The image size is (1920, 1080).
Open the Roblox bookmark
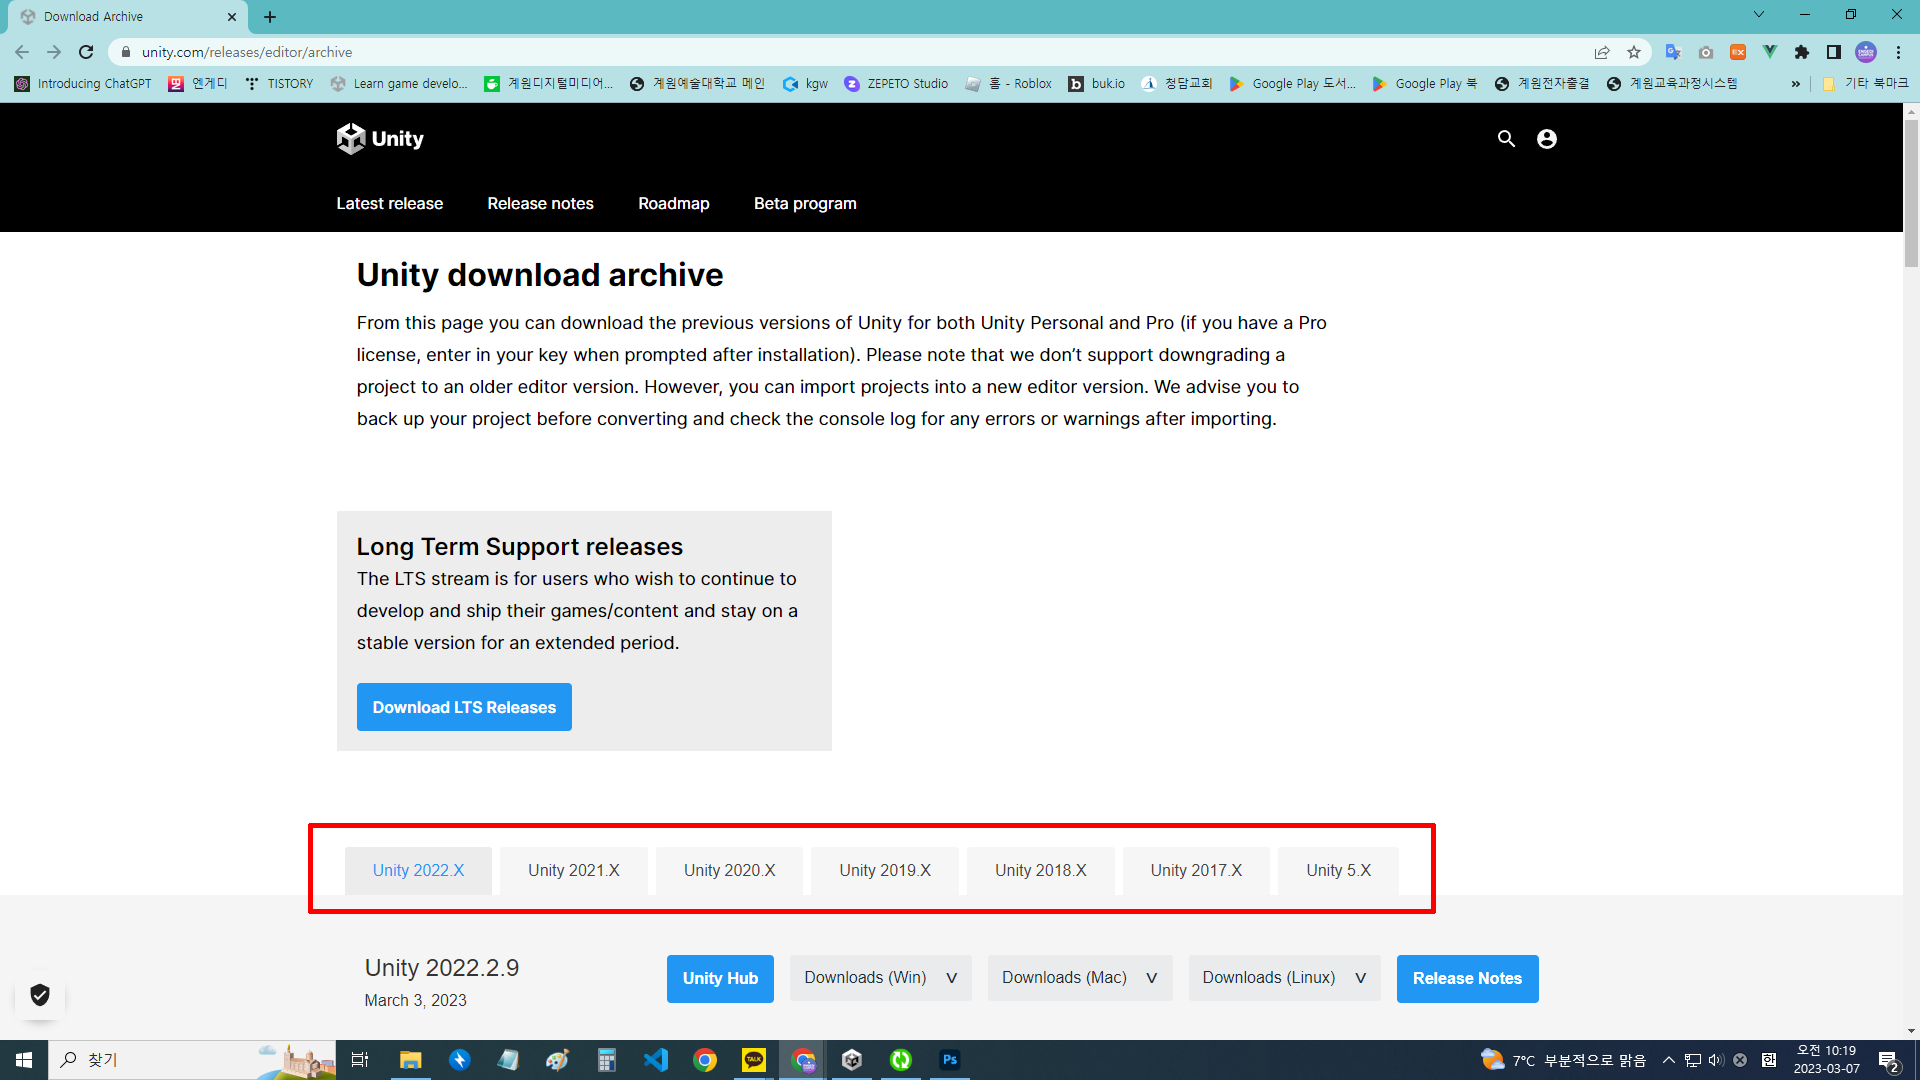pos(1008,84)
